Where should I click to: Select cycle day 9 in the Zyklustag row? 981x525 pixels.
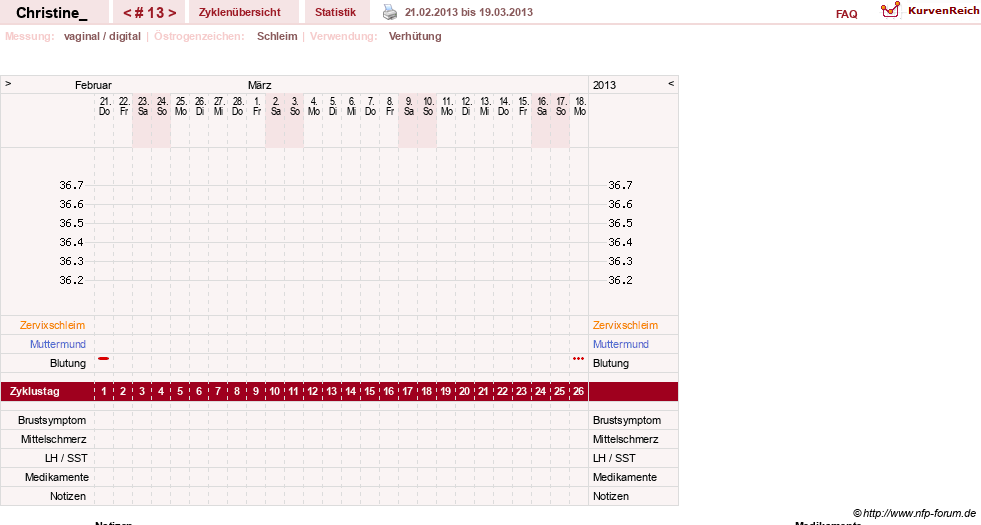(x=256, y=391)
